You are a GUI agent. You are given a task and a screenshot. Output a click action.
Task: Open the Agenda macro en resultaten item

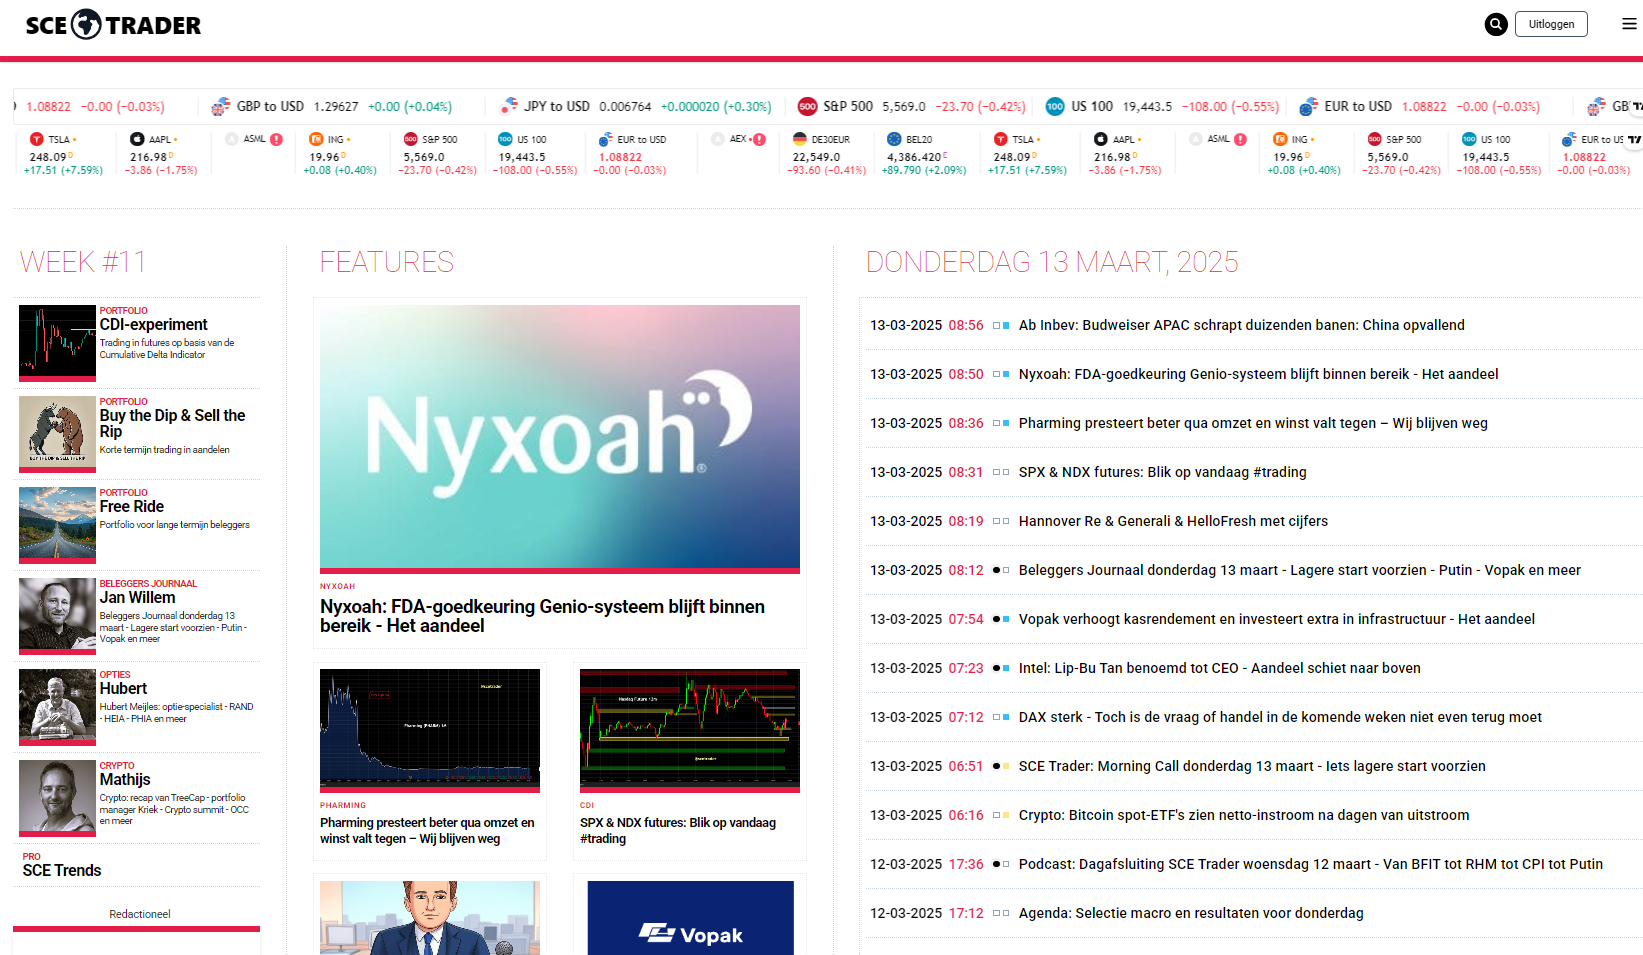point(1191,913)
